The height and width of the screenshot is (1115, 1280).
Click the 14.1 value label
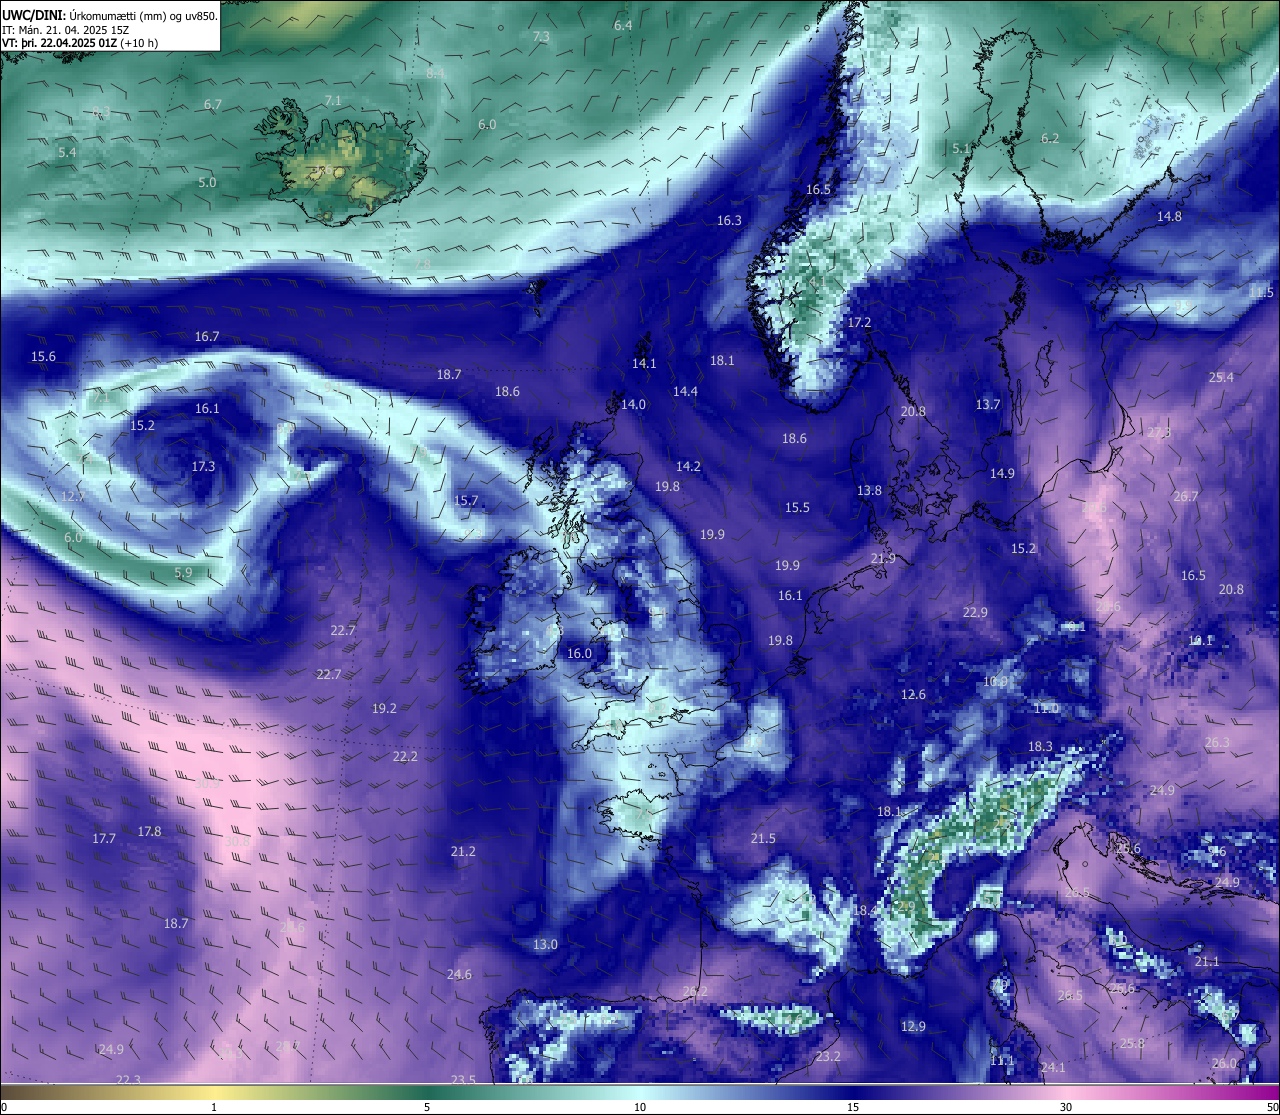pos(644,363)
